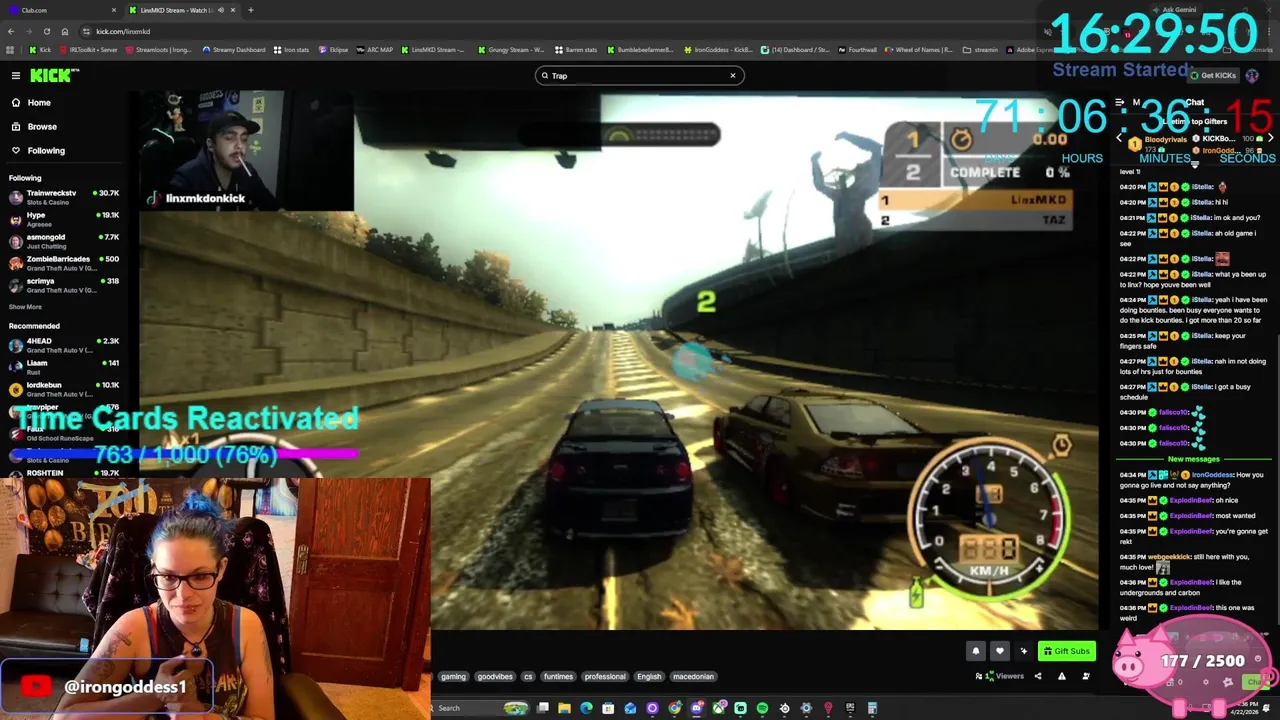Show previous top gifters
The image size is (1280, 720).
click(1120, 138)
